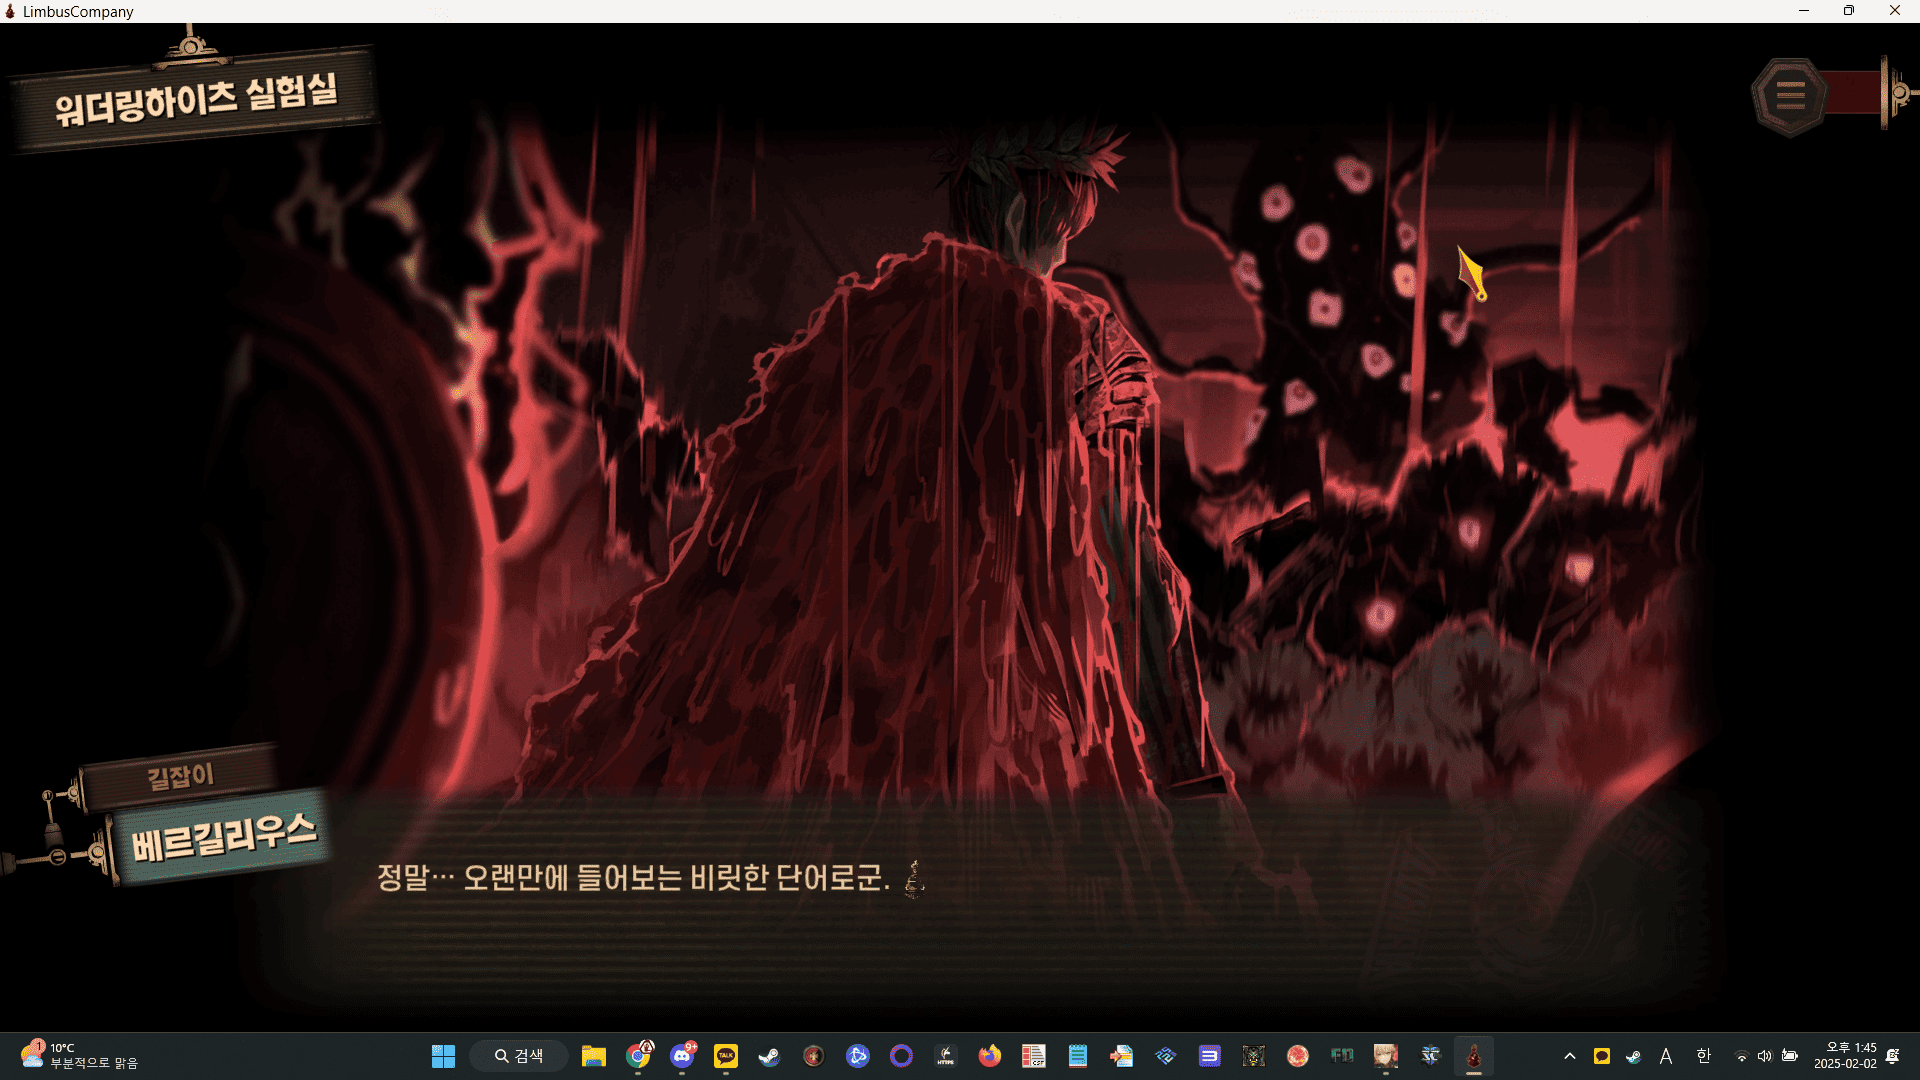Click the 검색 taskbar search box
The height and width of the screenshot is (1080, 1920).
click(519, 1056)
